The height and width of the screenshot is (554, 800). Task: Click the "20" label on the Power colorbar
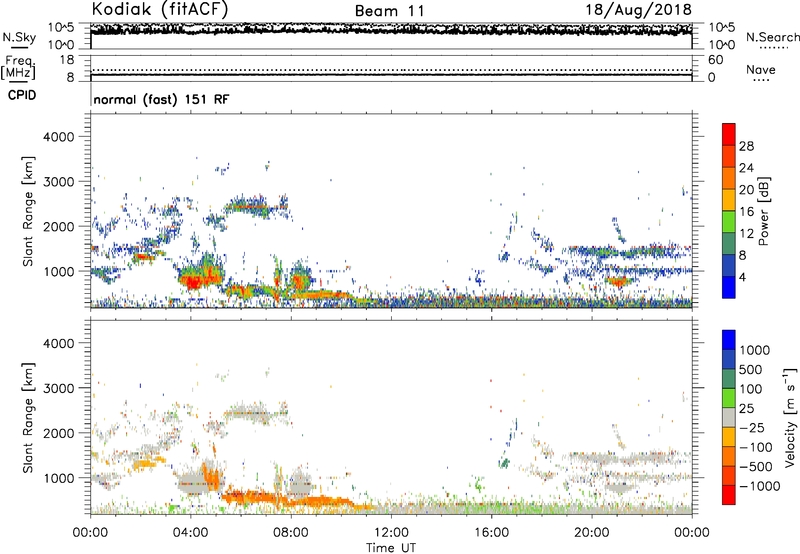pos(746,190)
